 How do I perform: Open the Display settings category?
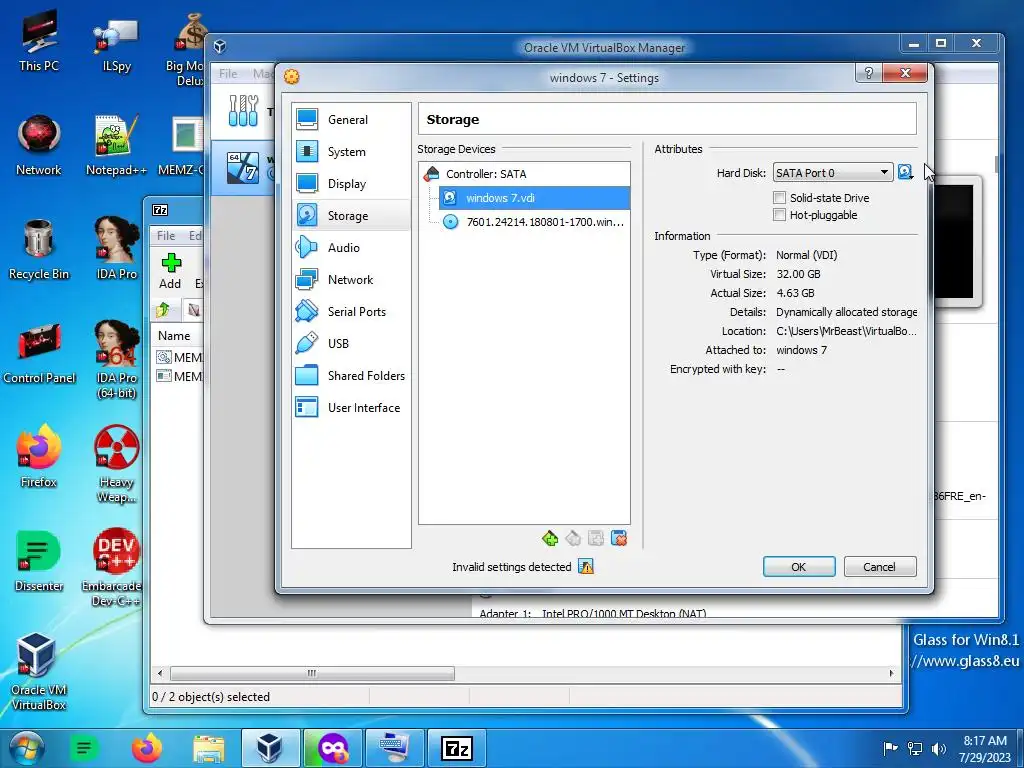351,184
